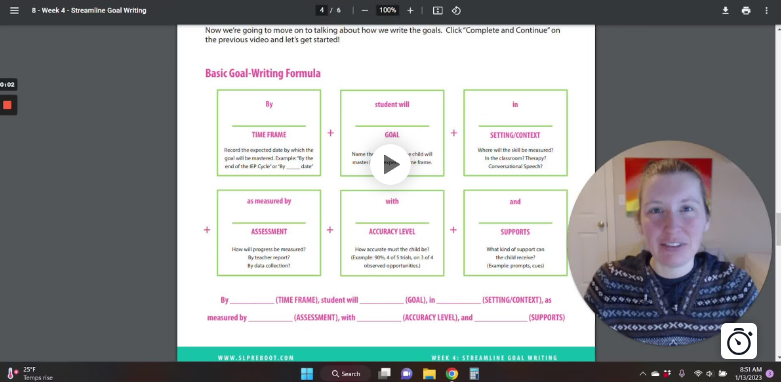781x382 pixels.
Task: Download the PDF file
Action: click(x=726, y=10)
